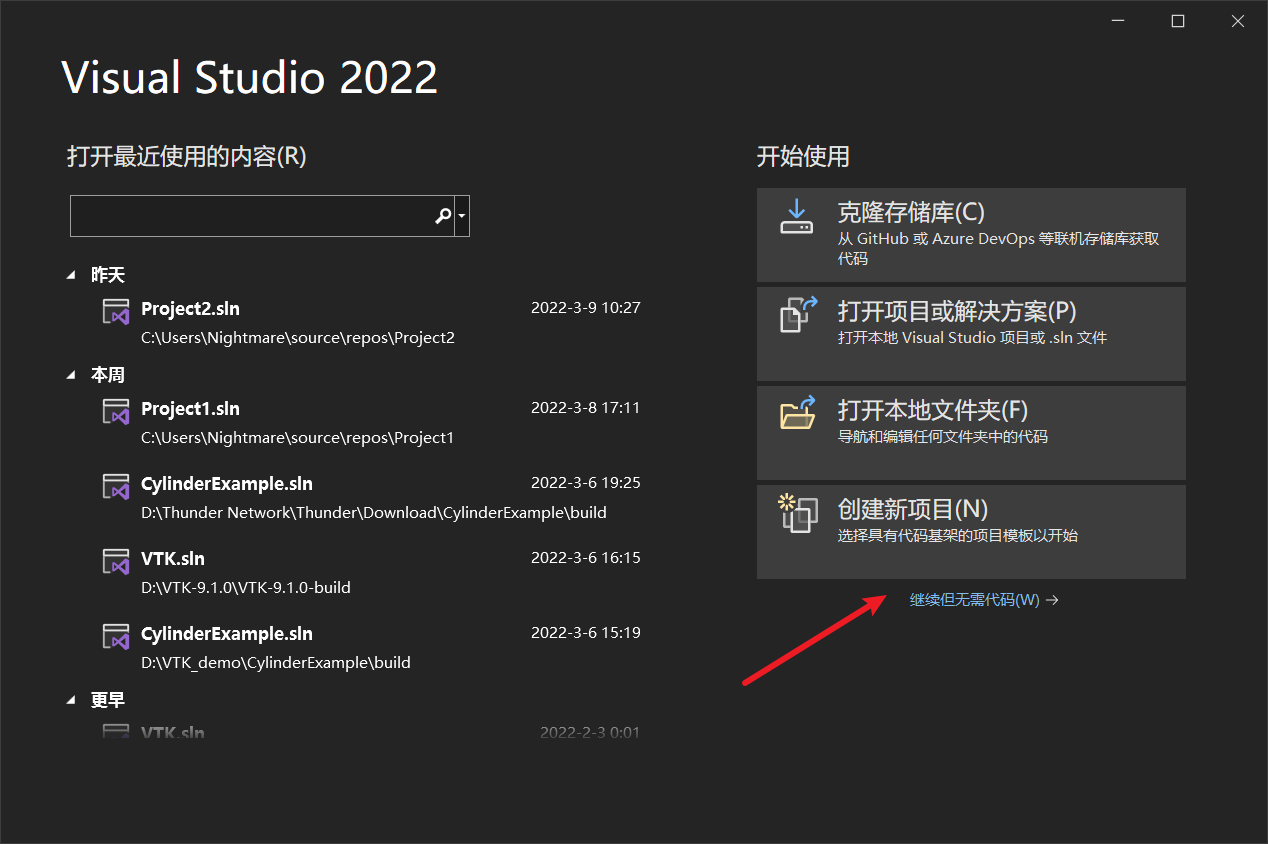Click the Project1.sln solution file icon
The width and height of the screenshot is (1268, 844).
pos(115,411)
